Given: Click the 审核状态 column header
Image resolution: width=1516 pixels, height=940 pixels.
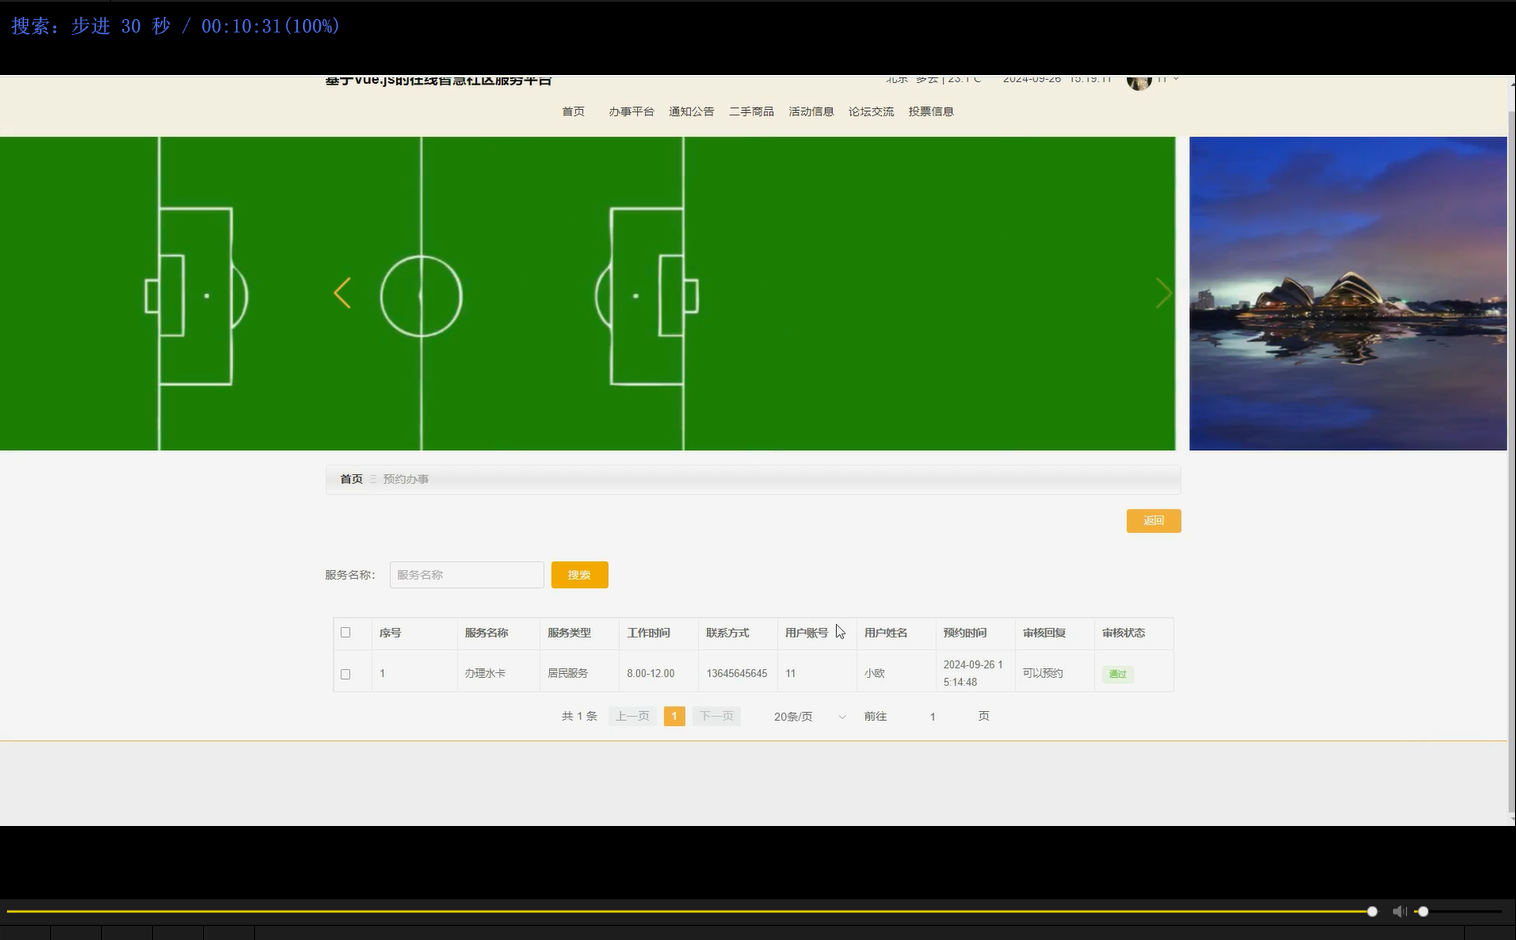Looking at the screenshot, I should [x=1124, y=633].
